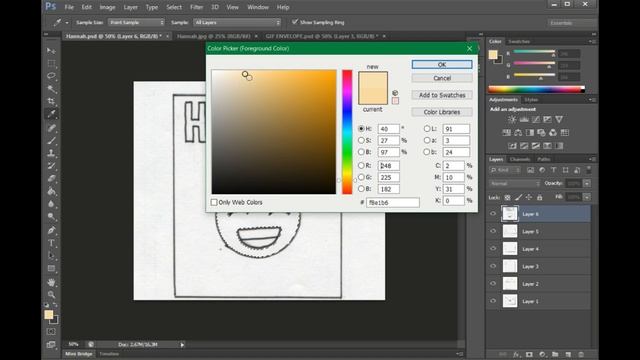
Task: Select the Move tool
Action: pos(51,51)
